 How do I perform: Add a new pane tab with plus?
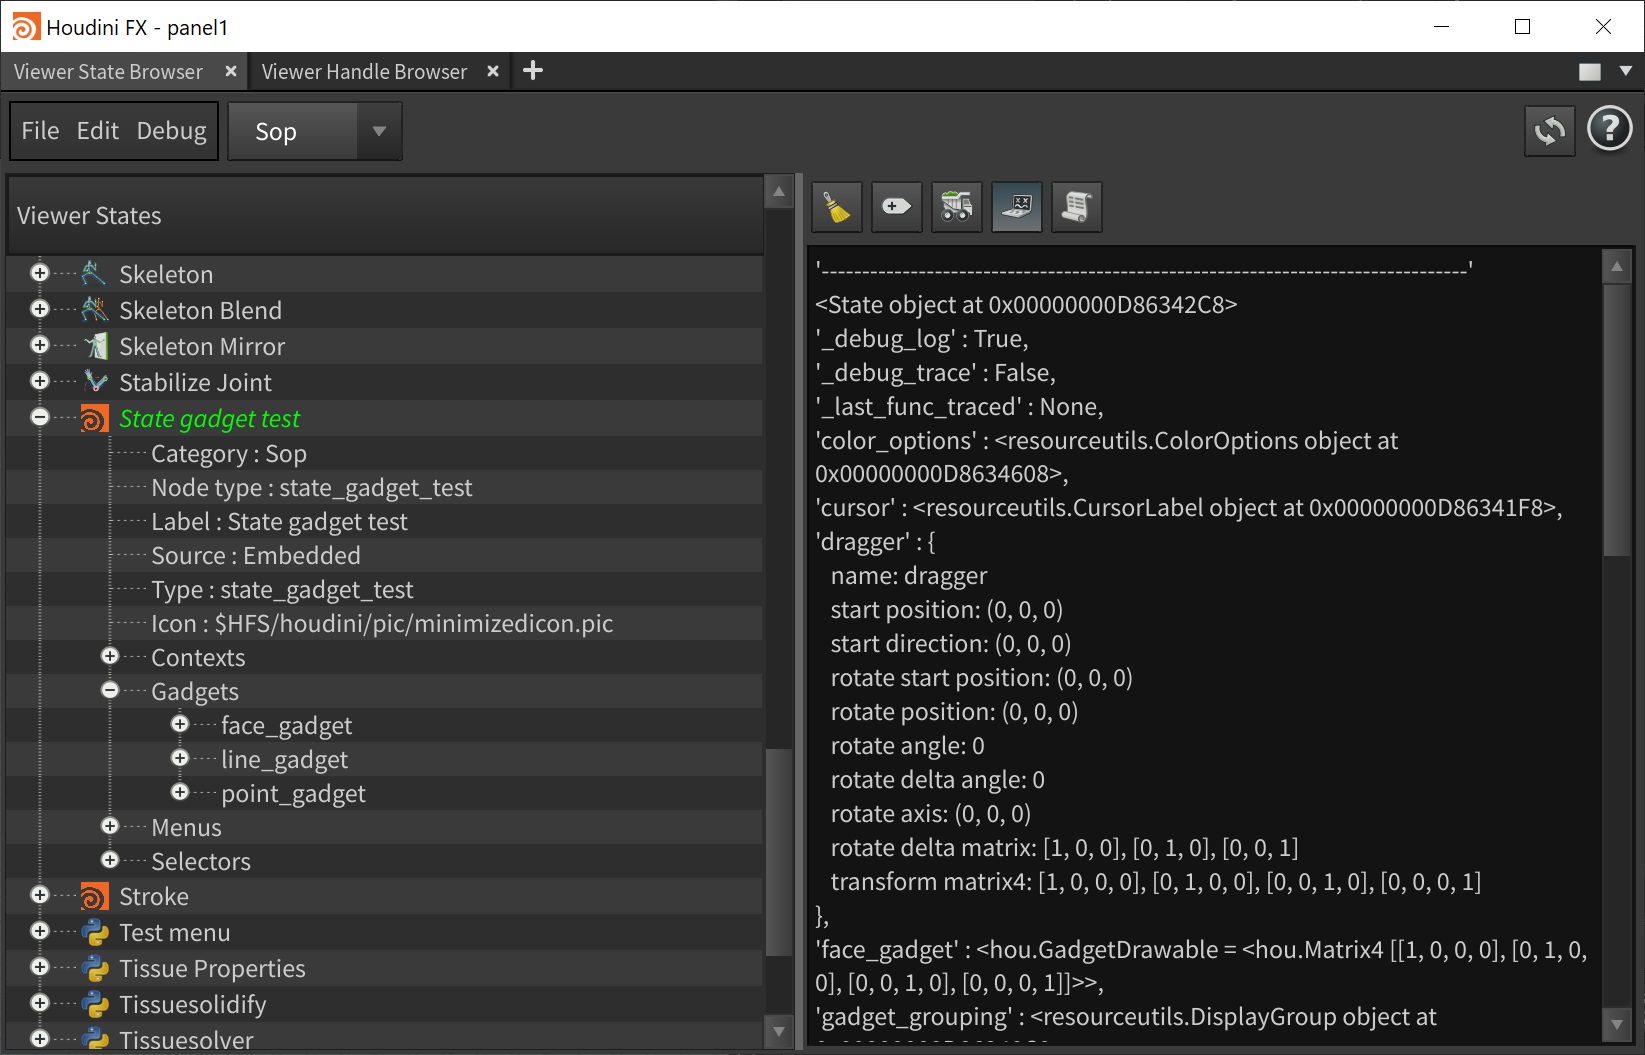tap(533, 71)
